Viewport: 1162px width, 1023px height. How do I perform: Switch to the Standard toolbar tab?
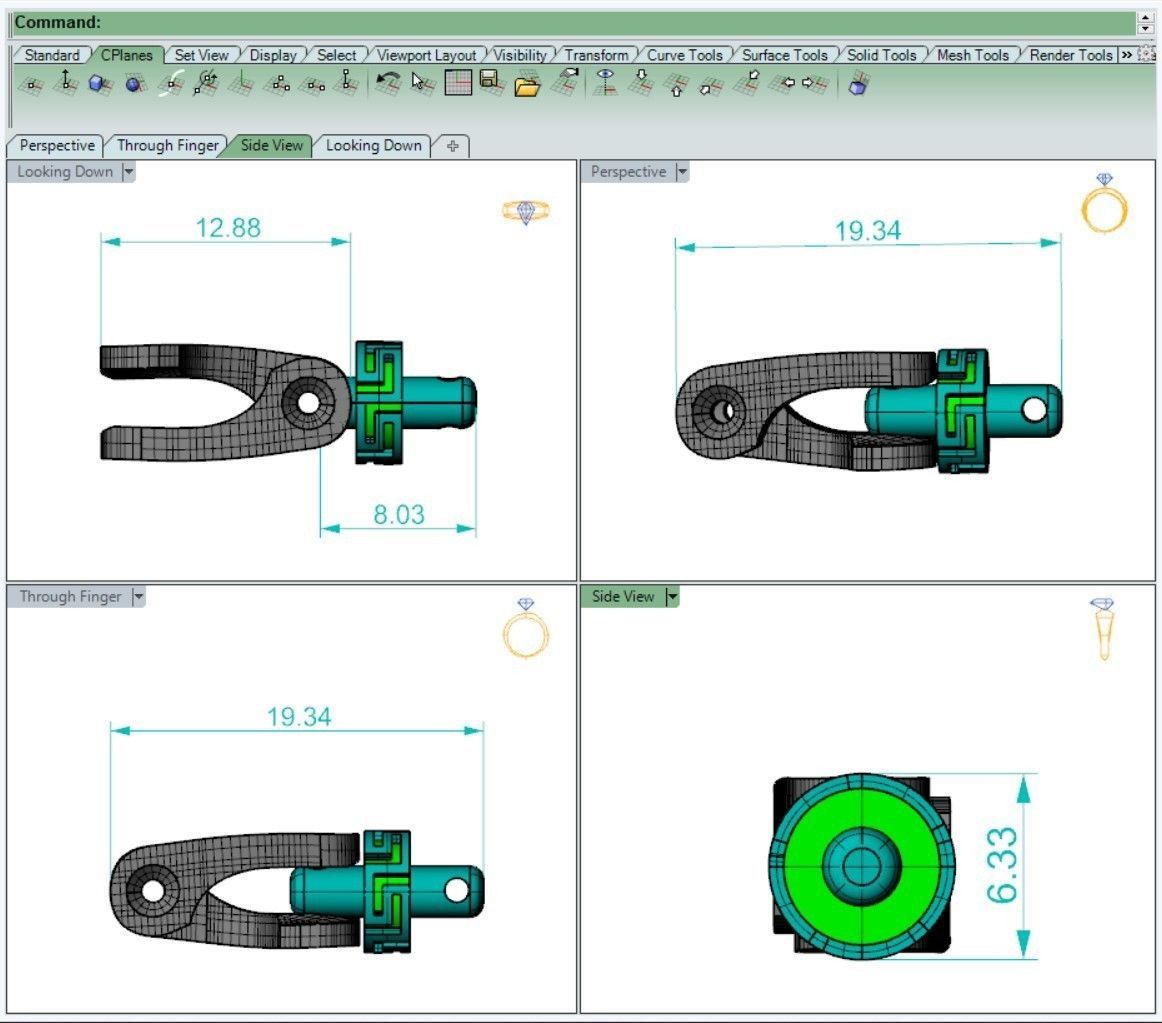point(52,55)
